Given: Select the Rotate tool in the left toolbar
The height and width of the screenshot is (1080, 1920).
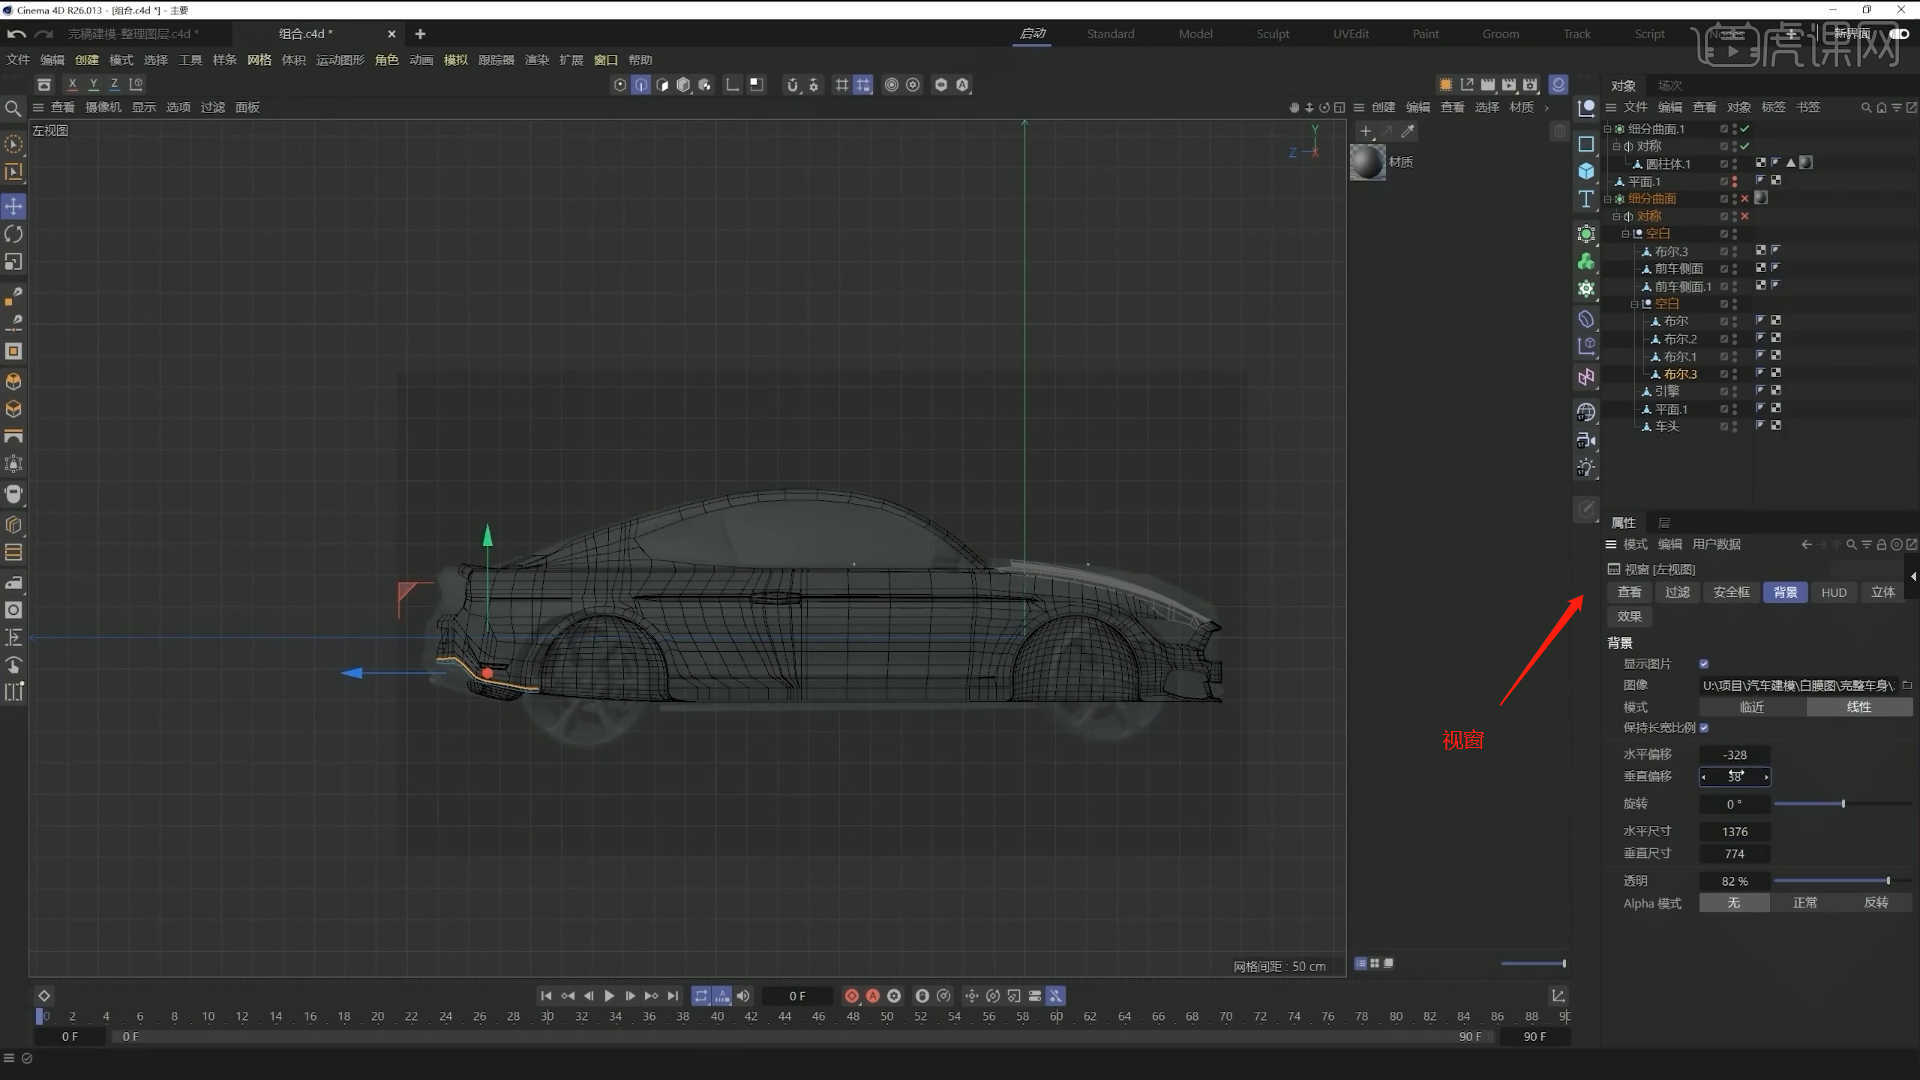Looking at the screenshot, I should (x=13, y=234).
